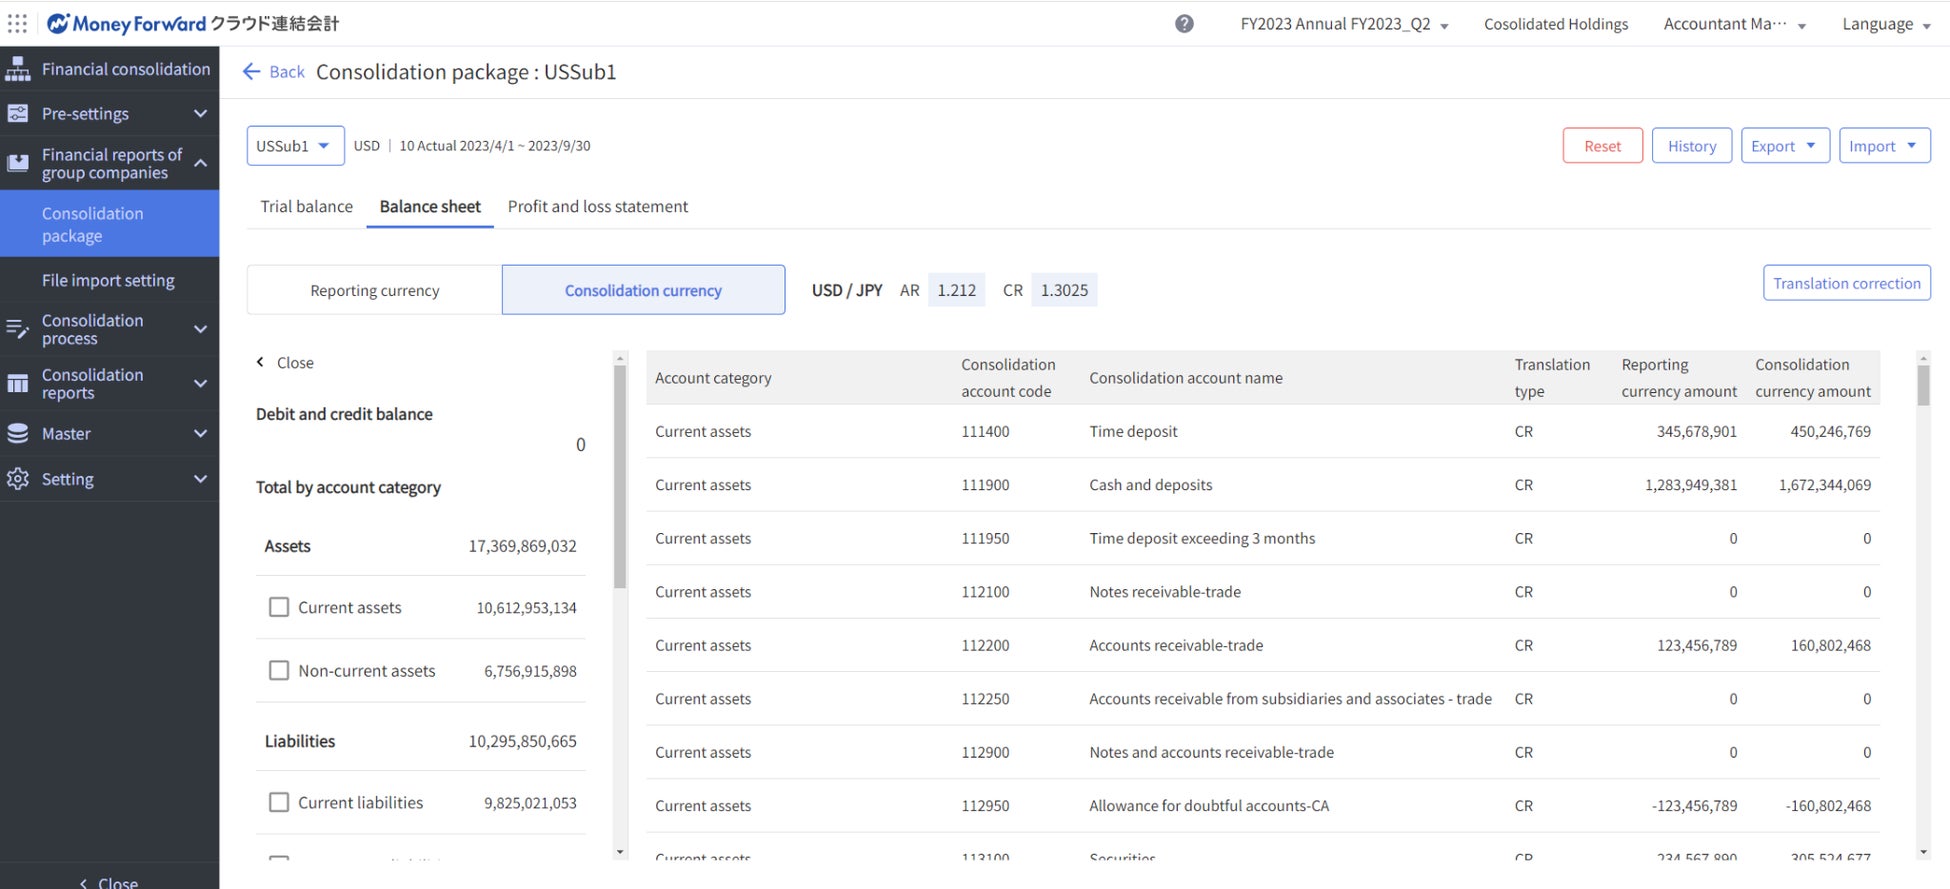The width and height of the screenshot is (1950, 889).
Task: Switch to the Trial balance tab
Action: coord(306,206)
